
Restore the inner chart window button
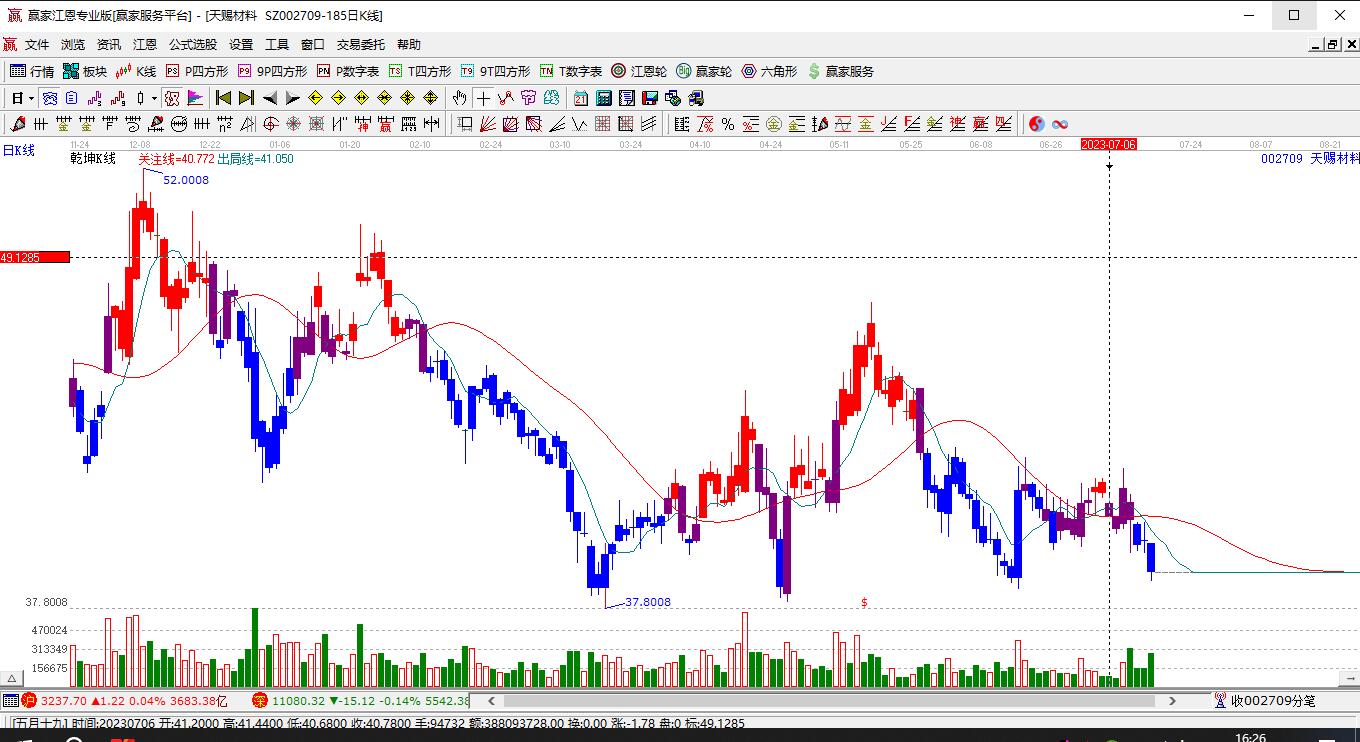[x=1333, y=44]
